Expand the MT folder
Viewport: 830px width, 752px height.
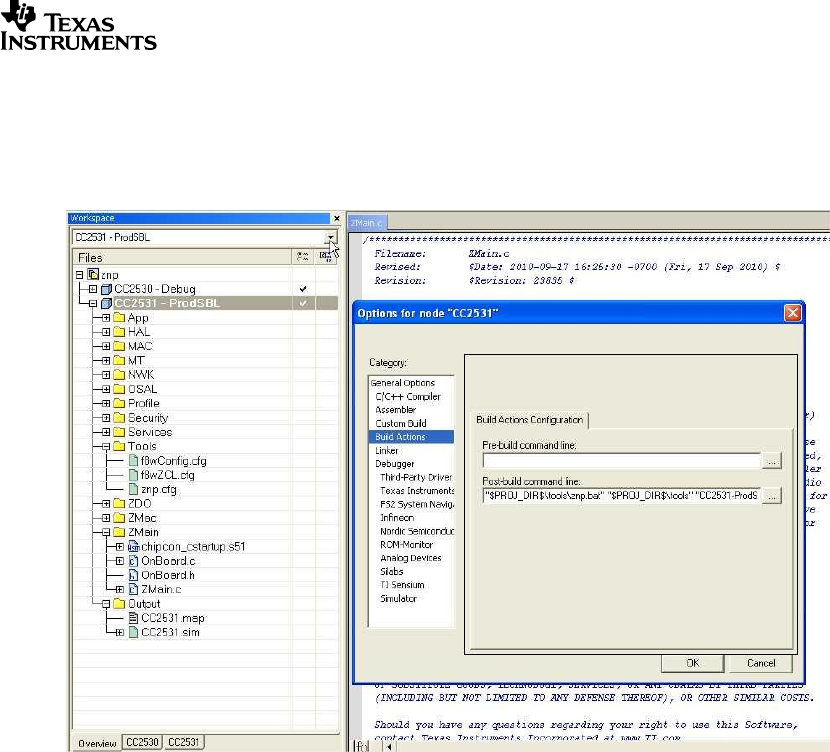pyautogui.click(x=106, y=360)
